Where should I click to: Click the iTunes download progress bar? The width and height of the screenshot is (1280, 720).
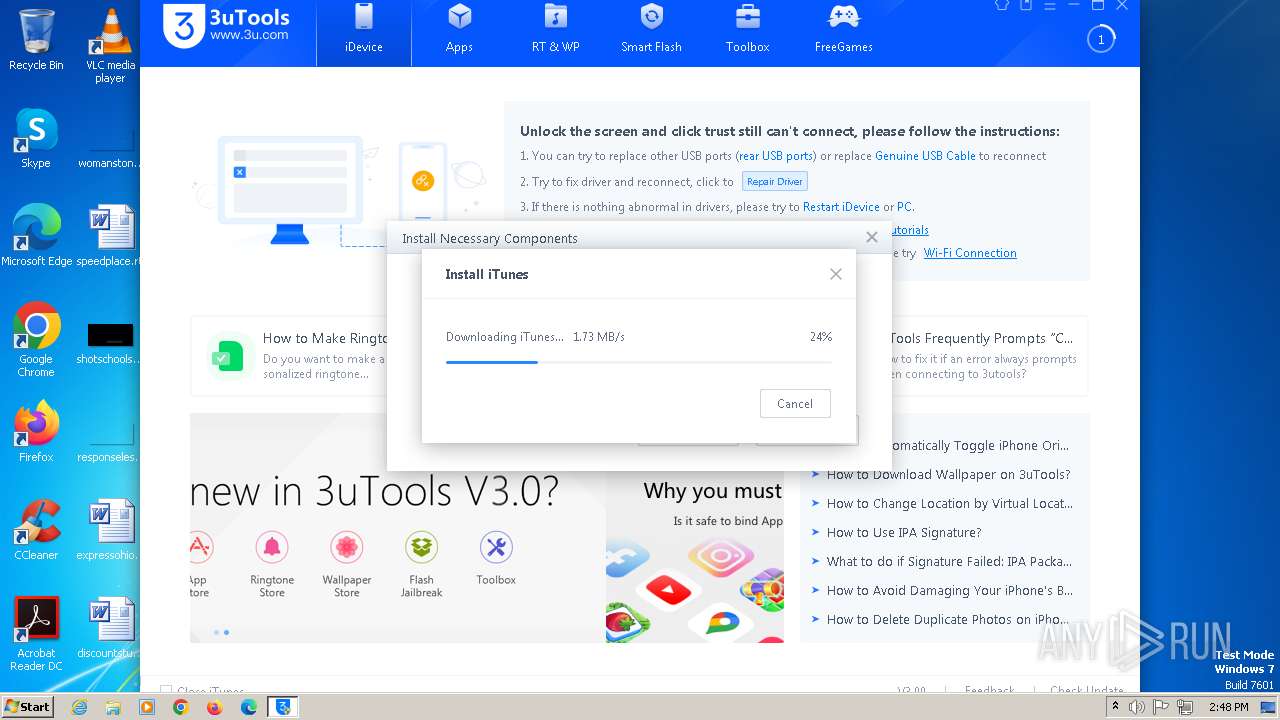[638, 362]
